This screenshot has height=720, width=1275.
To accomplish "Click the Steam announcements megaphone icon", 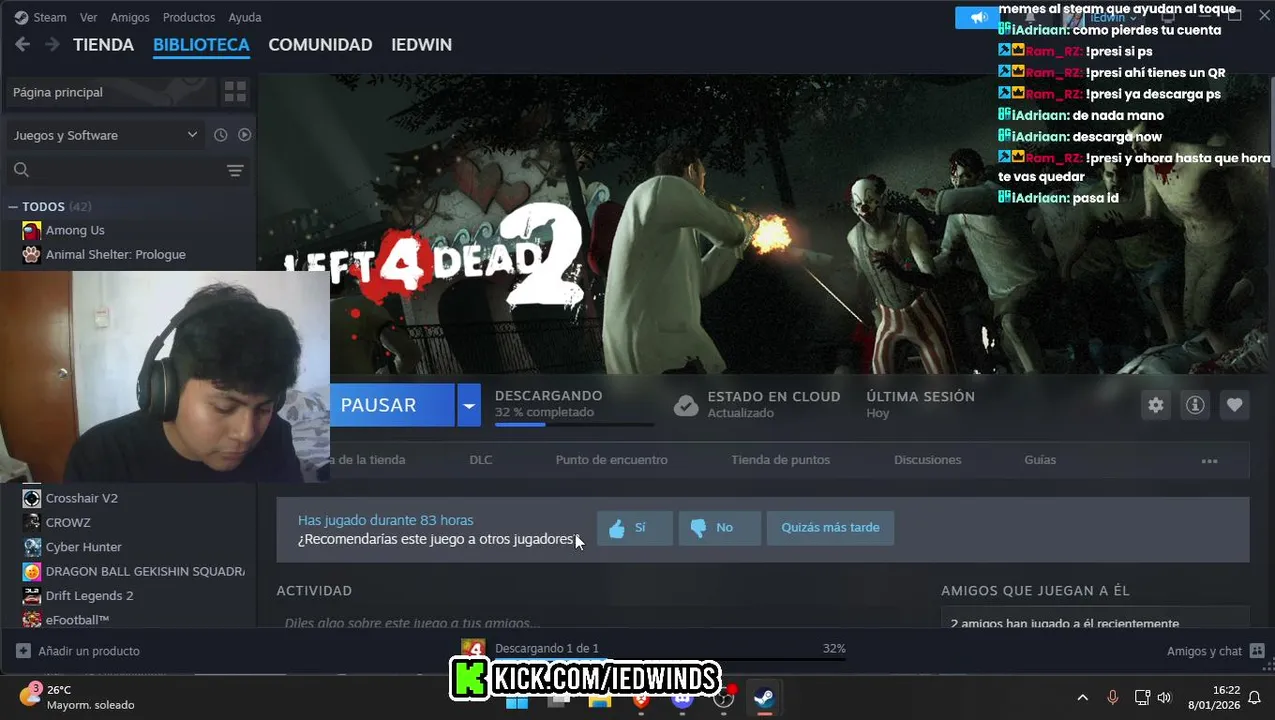I will coord(977,17).
